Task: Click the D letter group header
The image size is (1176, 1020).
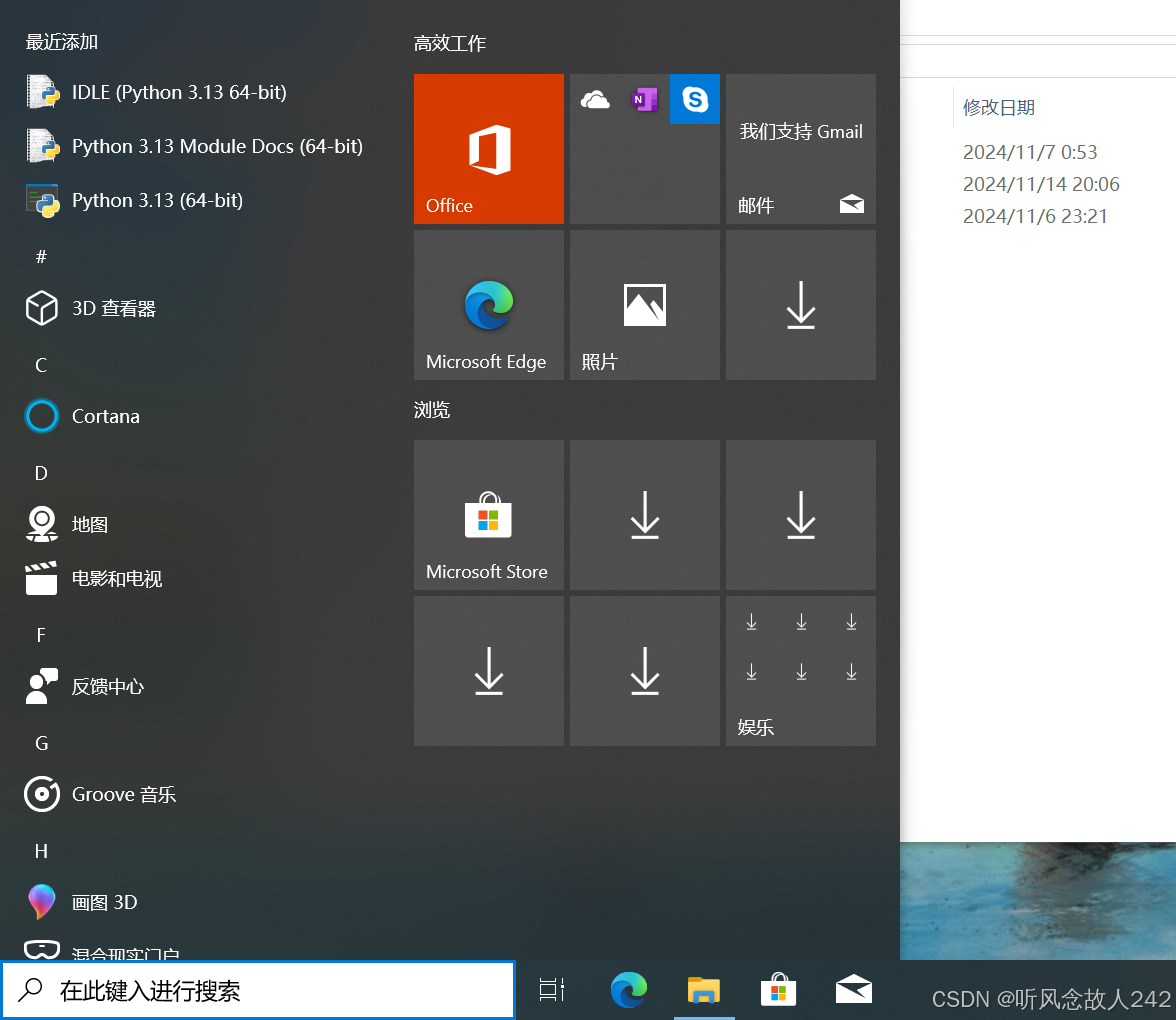Action: point(41,473)
